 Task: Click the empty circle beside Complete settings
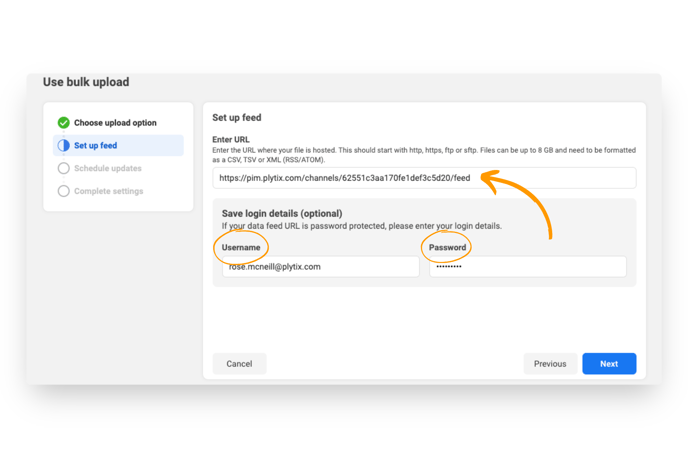click(x=64, y=191)
